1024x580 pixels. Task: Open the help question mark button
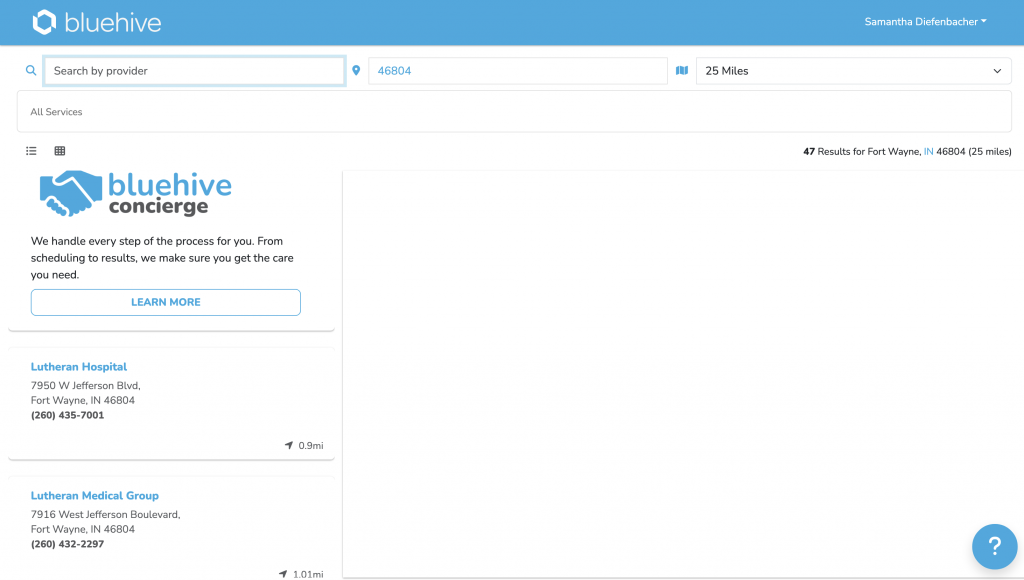(x=994, y=547)
